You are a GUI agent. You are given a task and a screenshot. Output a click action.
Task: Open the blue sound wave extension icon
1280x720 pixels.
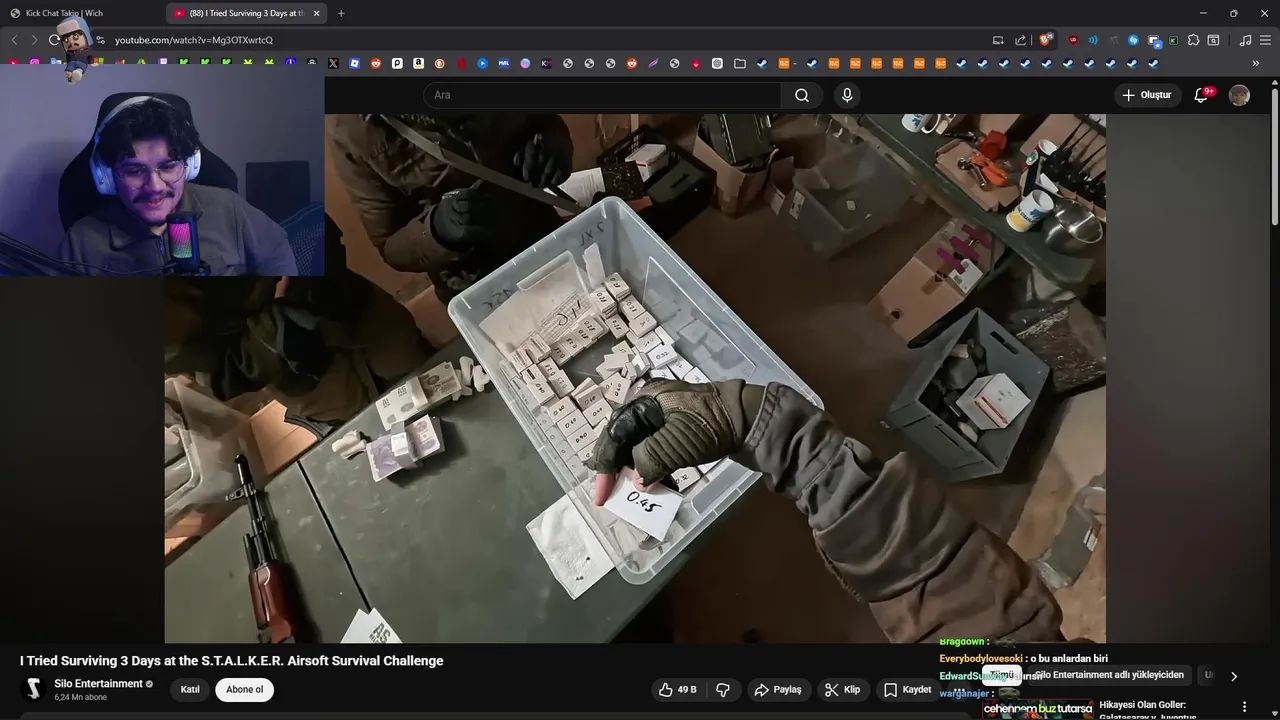click(x=1093, y=40)
